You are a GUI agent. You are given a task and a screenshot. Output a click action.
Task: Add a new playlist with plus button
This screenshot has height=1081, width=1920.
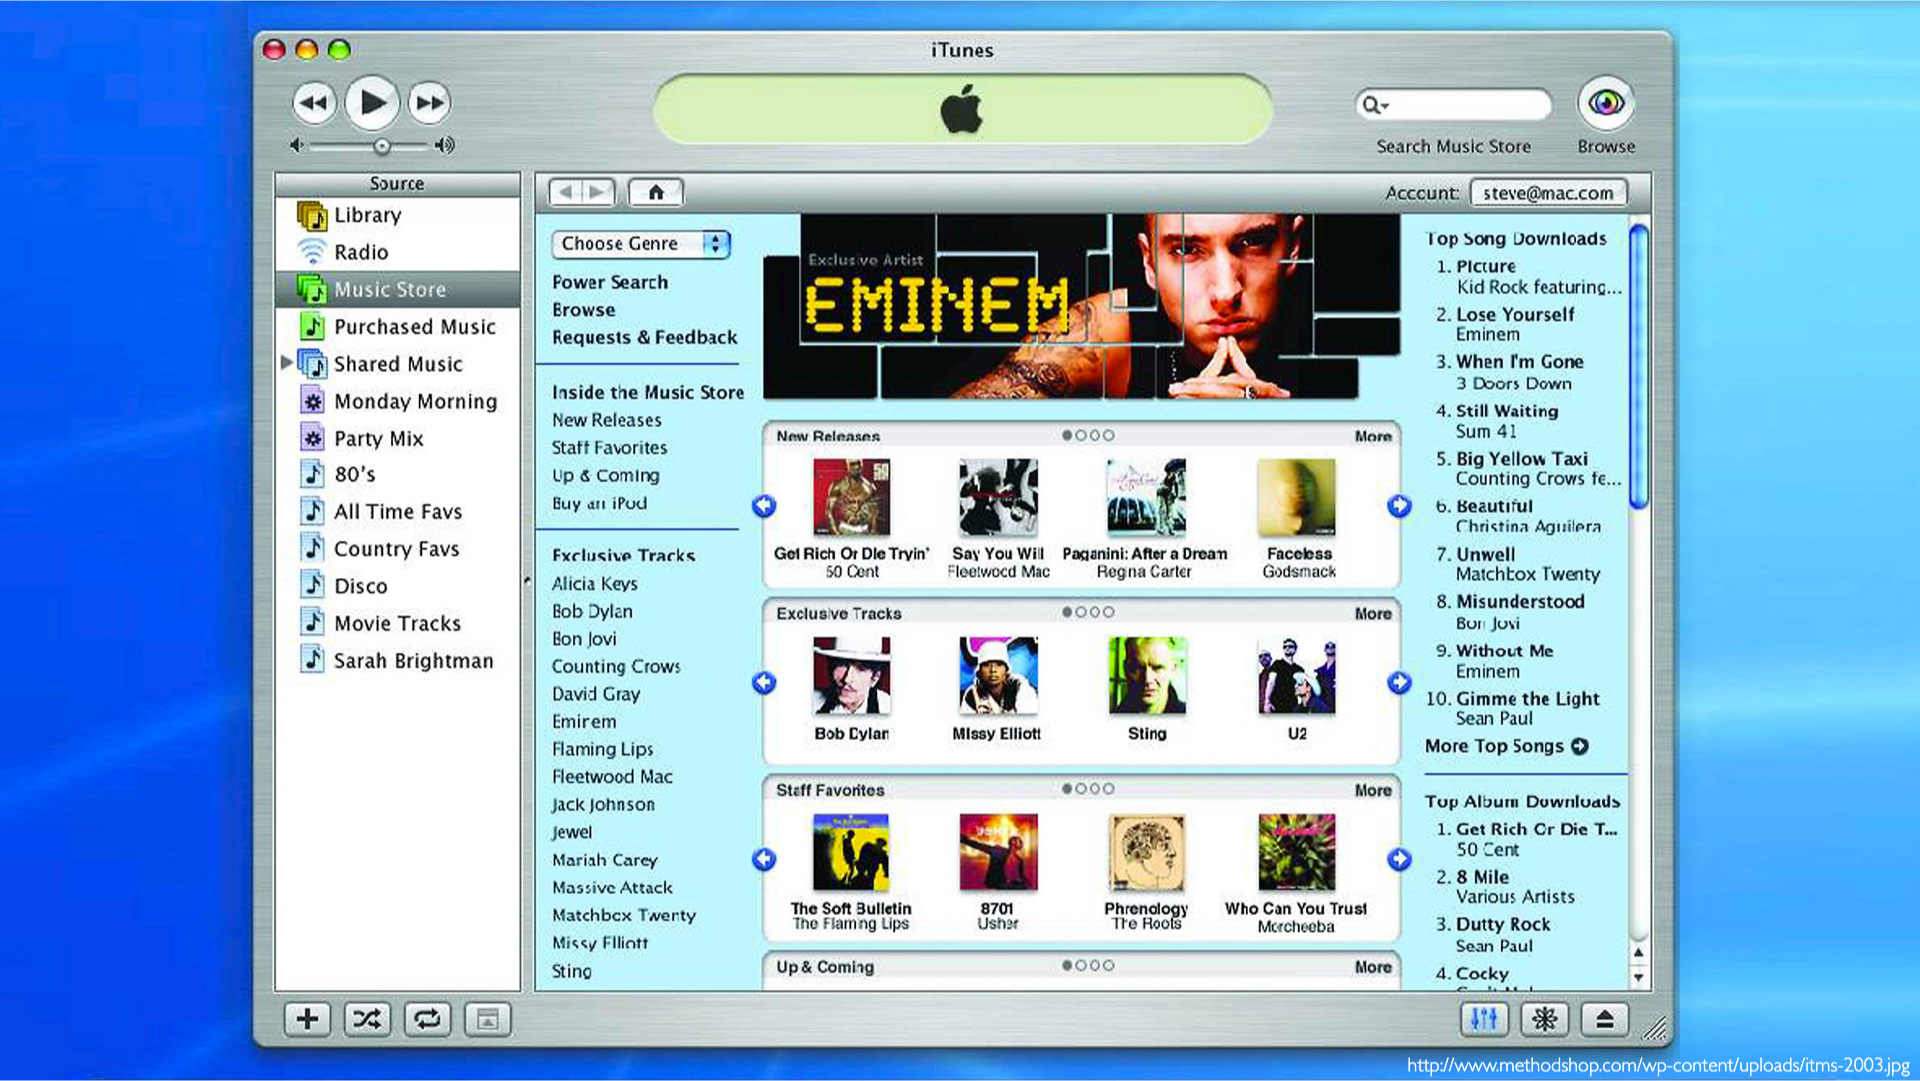click(307, 1019)
